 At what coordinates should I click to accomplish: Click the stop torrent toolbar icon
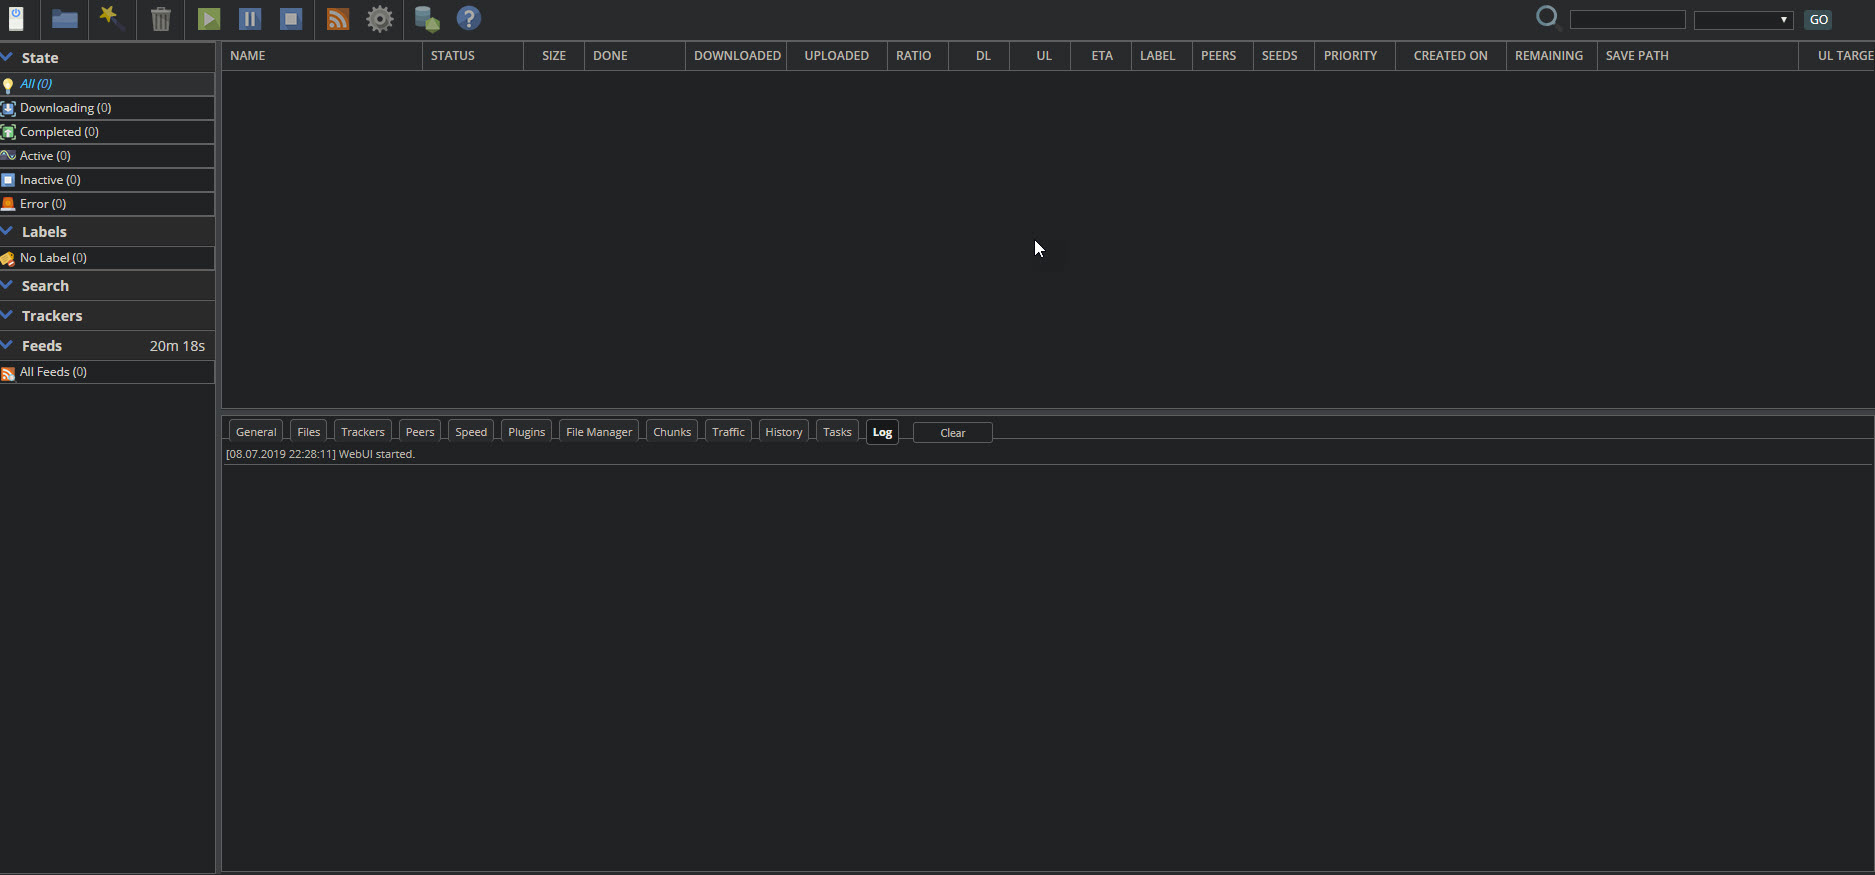pos(291,19)
